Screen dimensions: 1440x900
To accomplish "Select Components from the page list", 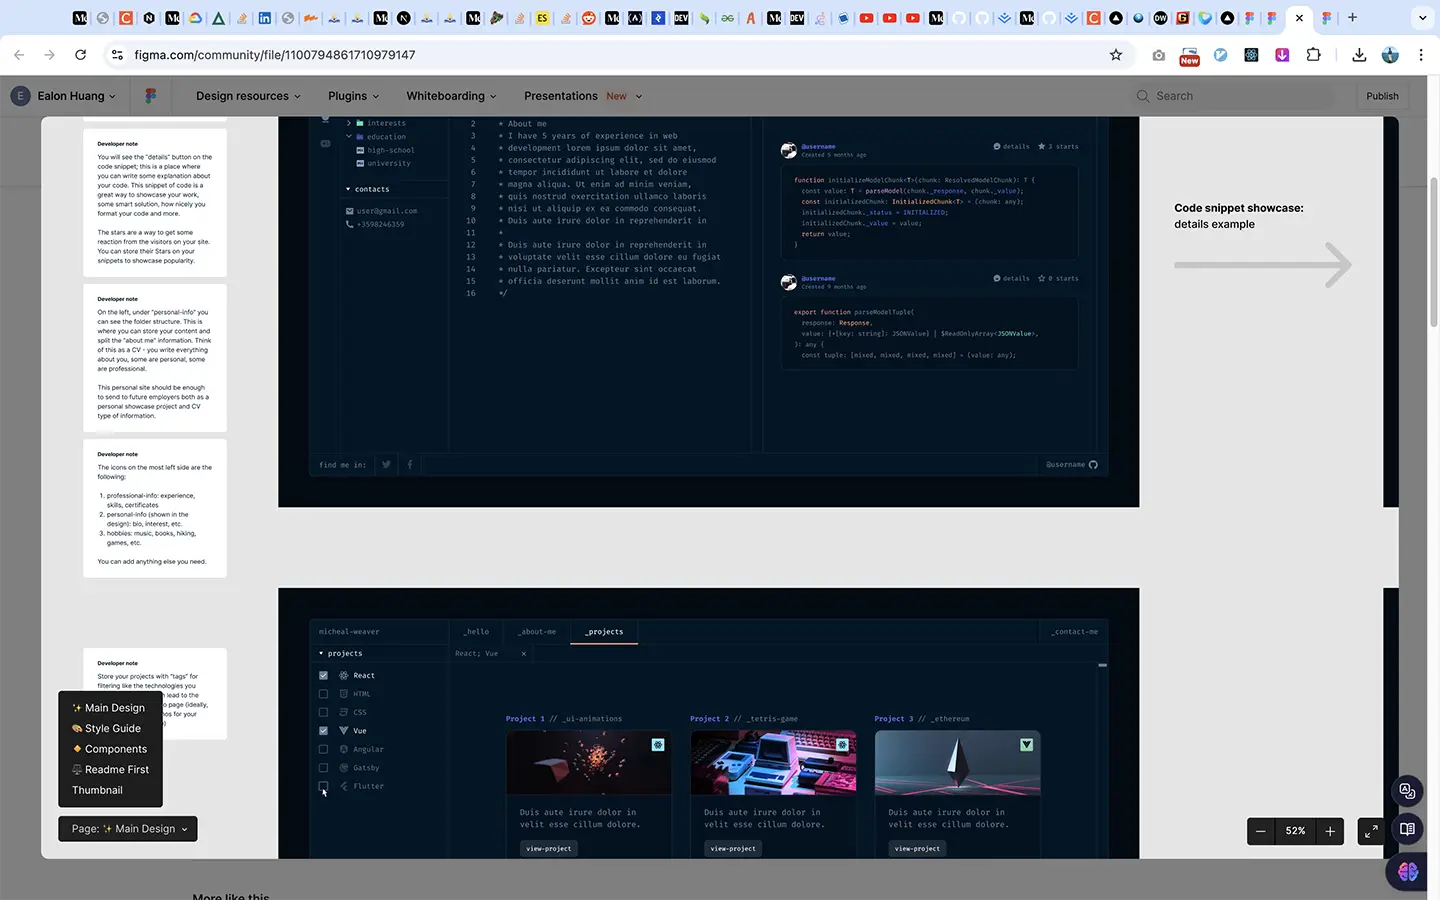I will 115,749.
